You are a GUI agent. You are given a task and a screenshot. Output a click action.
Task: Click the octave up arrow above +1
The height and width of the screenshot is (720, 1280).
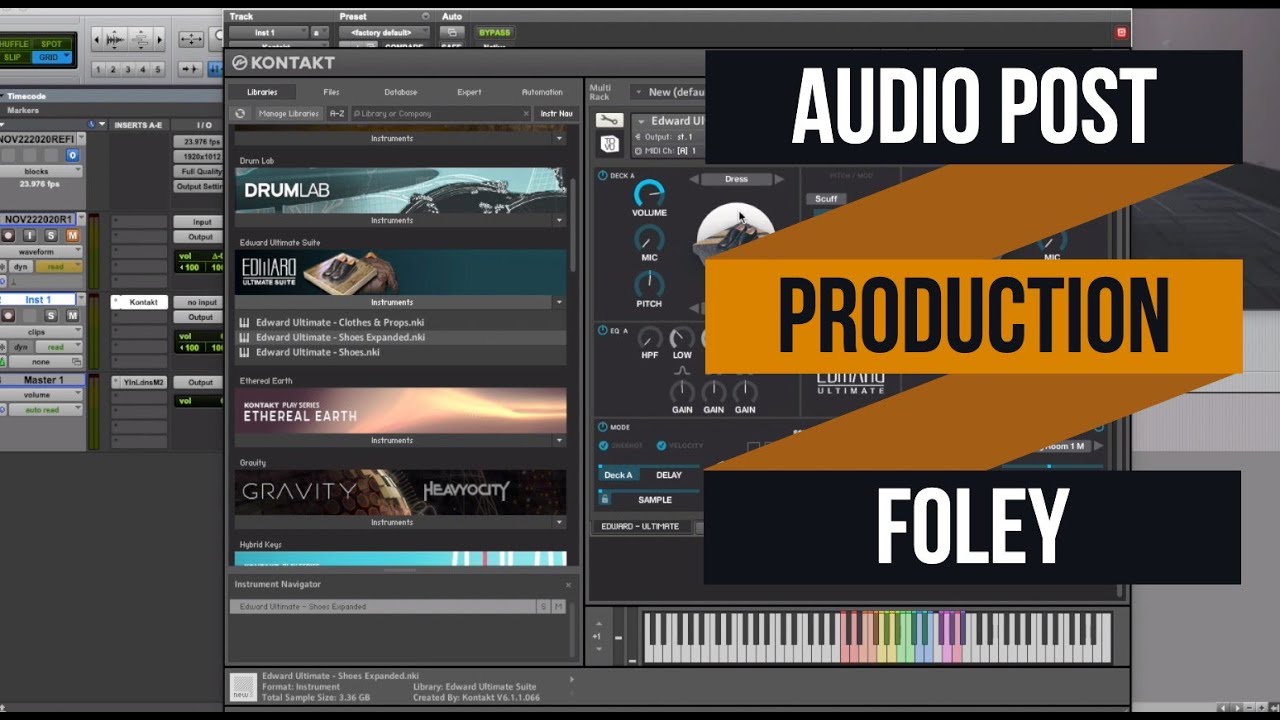pos(597,624)
